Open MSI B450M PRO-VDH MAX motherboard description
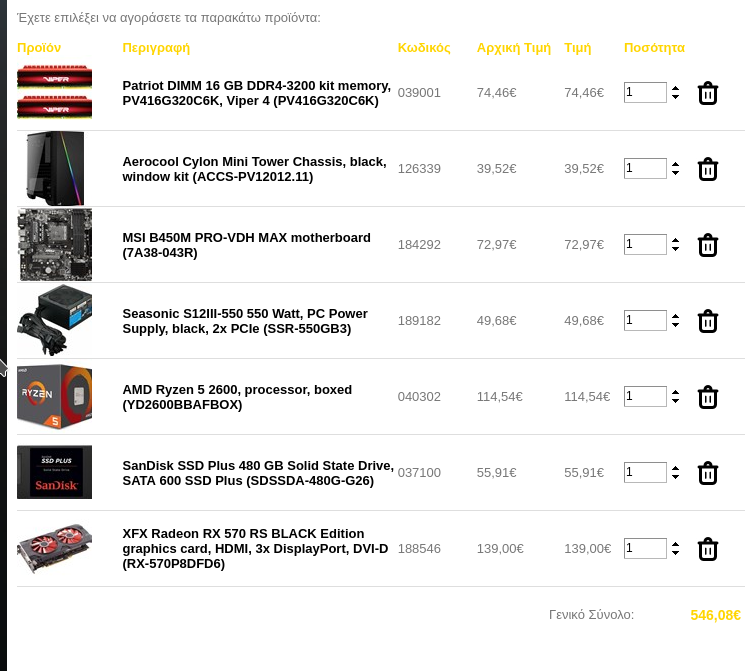The width and height of the screenshot is (750, 671). click(246, 245)
